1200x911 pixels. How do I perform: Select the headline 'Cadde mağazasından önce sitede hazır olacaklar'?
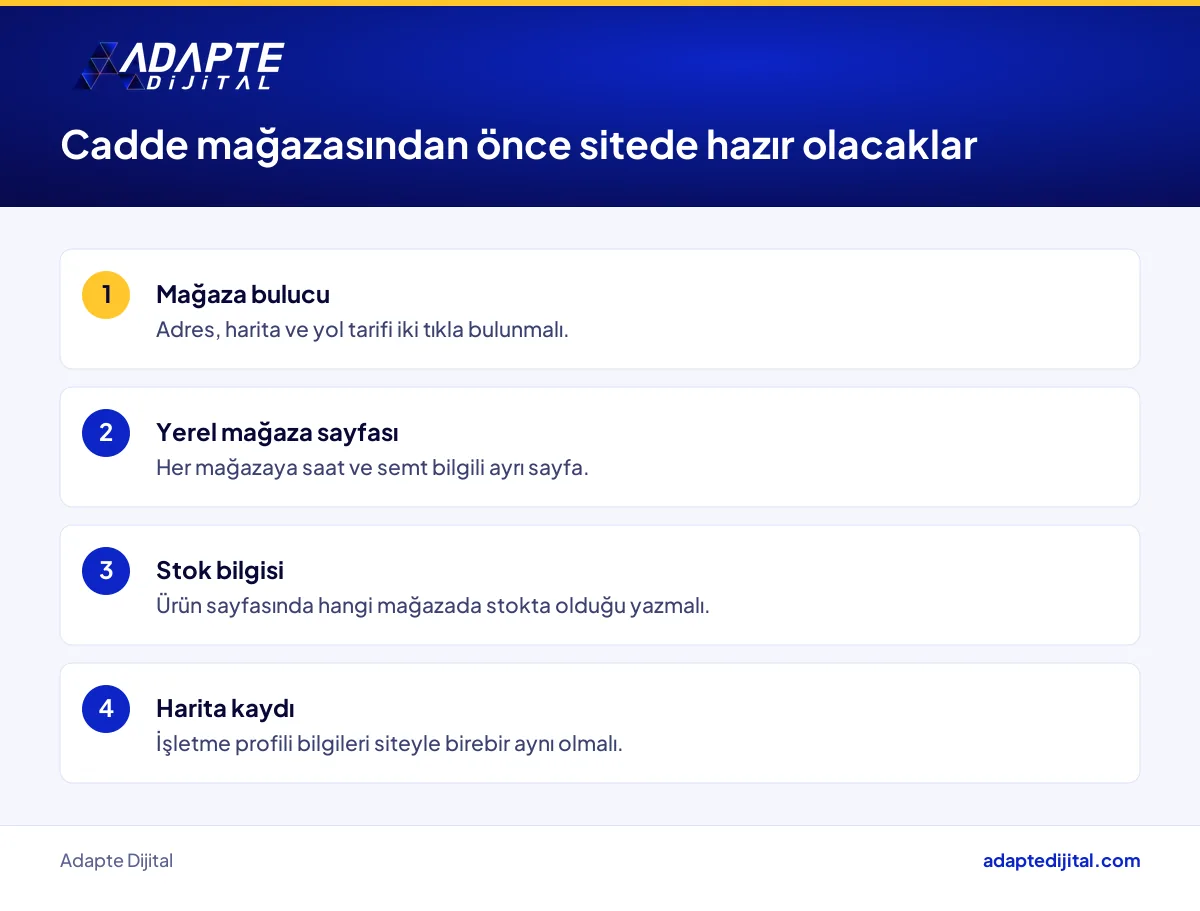[518, 146]
